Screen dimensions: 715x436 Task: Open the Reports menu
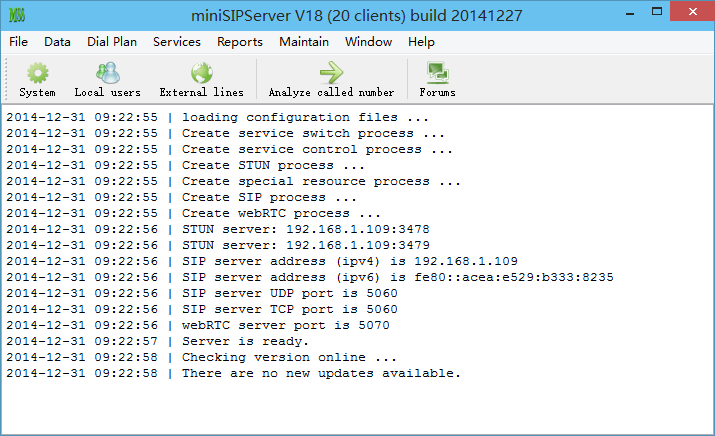pos(240,42)
